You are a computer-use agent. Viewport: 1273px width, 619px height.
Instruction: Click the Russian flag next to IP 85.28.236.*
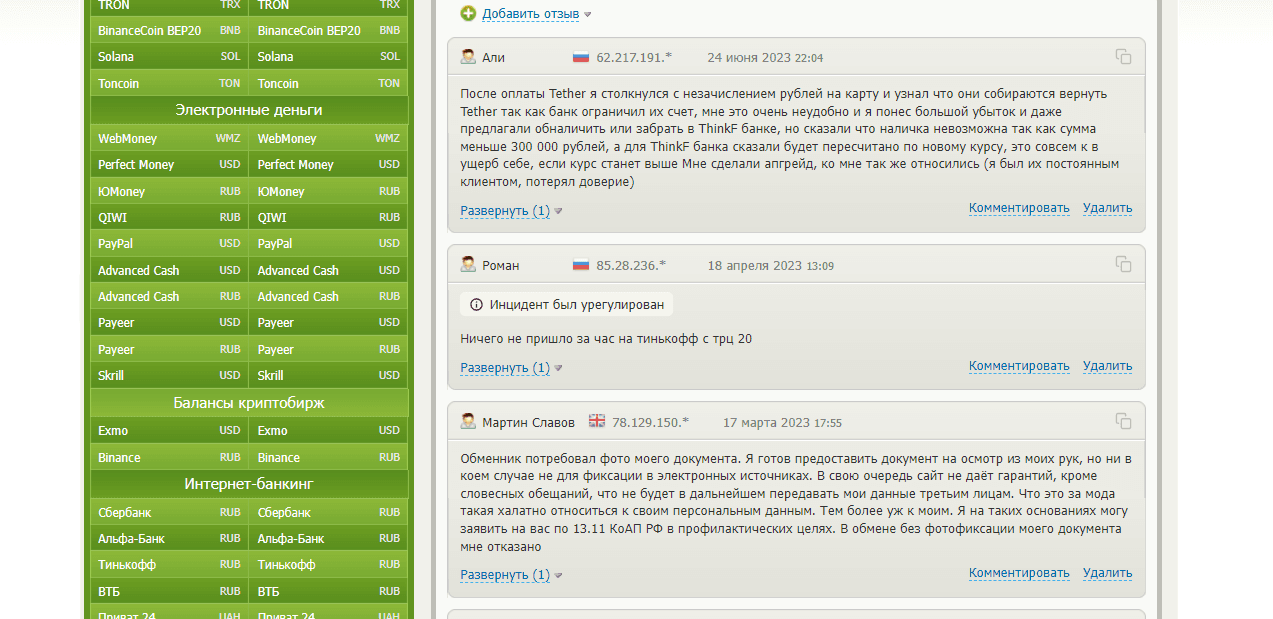pyautogui.click(x=580, y=265)
